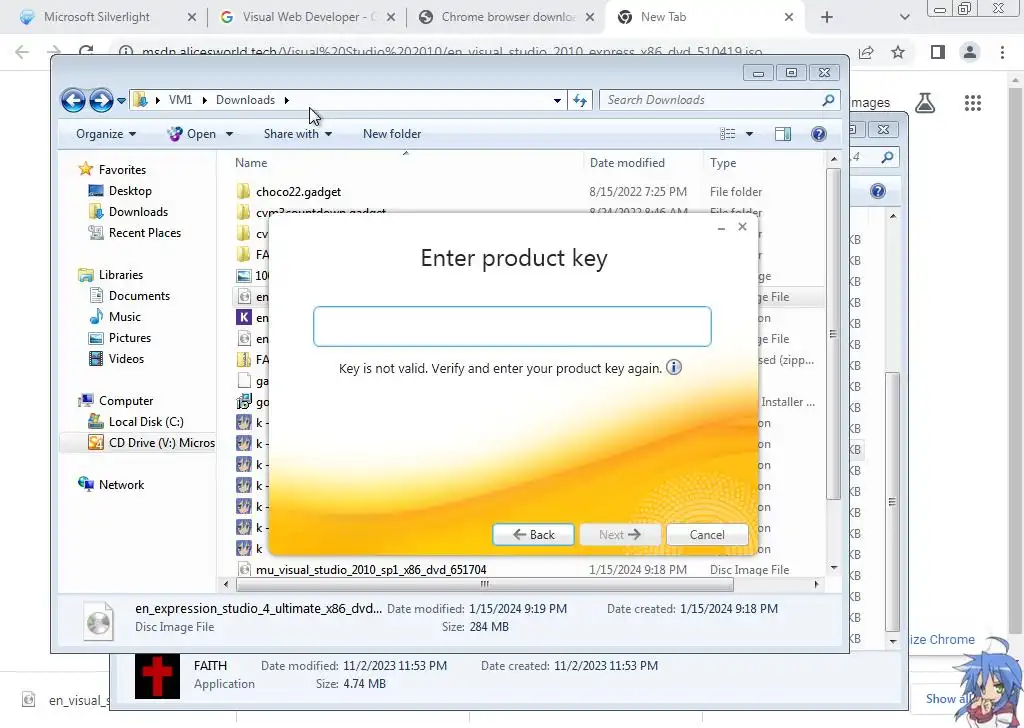The width and height of the screenshot is (1024, 728).
Task: Close the New Tab tab
Action: [x=789, y=17]
